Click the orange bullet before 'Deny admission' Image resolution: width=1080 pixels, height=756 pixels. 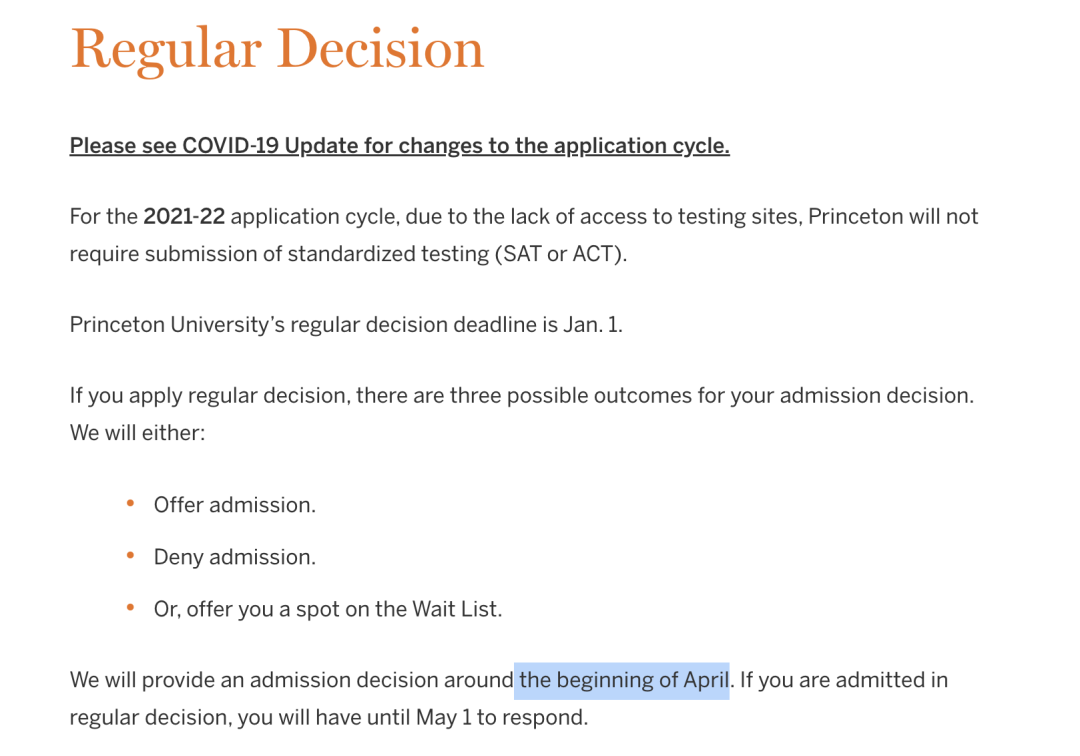coord(130,555)
